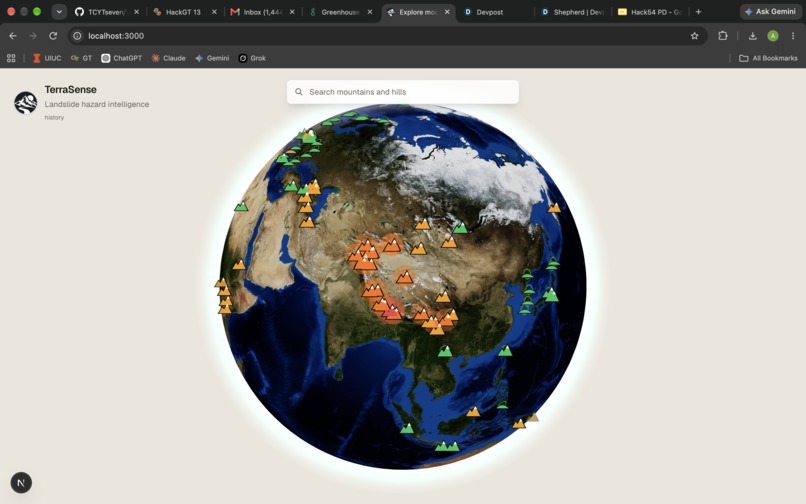Open the ChatGPT bookmark
806x504 pixels.
121,58
